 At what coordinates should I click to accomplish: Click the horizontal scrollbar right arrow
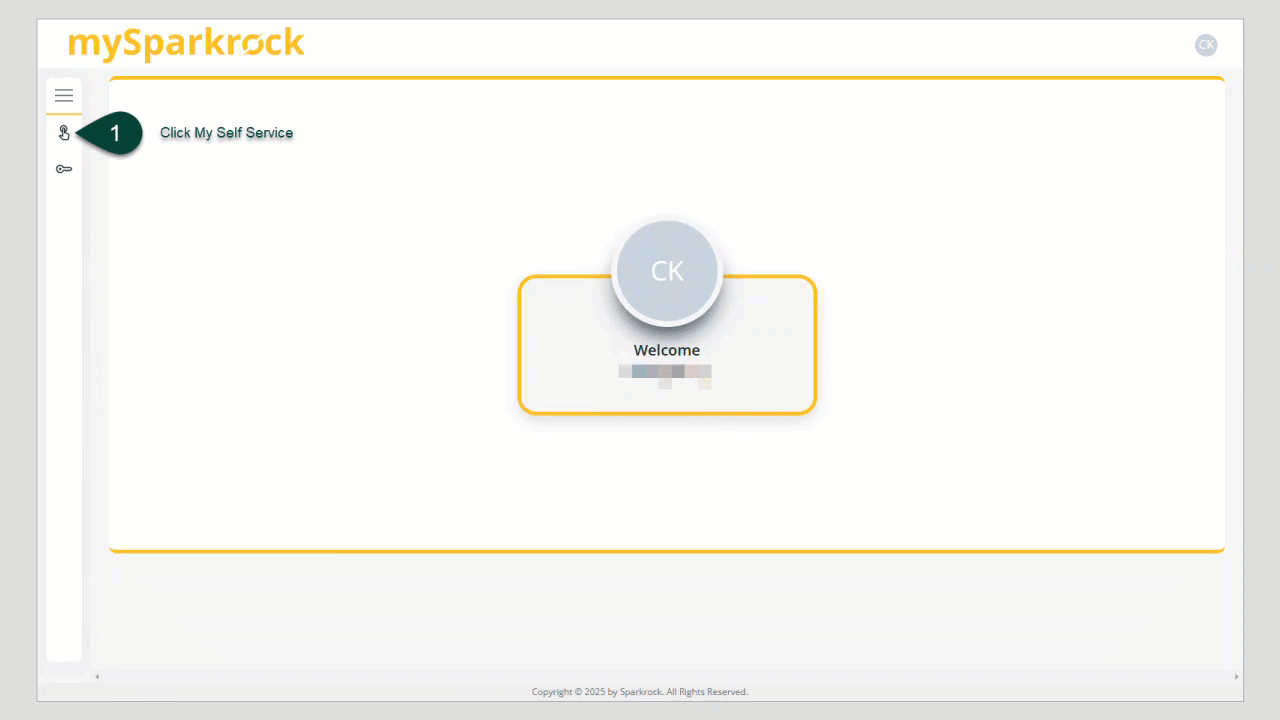1237,677
